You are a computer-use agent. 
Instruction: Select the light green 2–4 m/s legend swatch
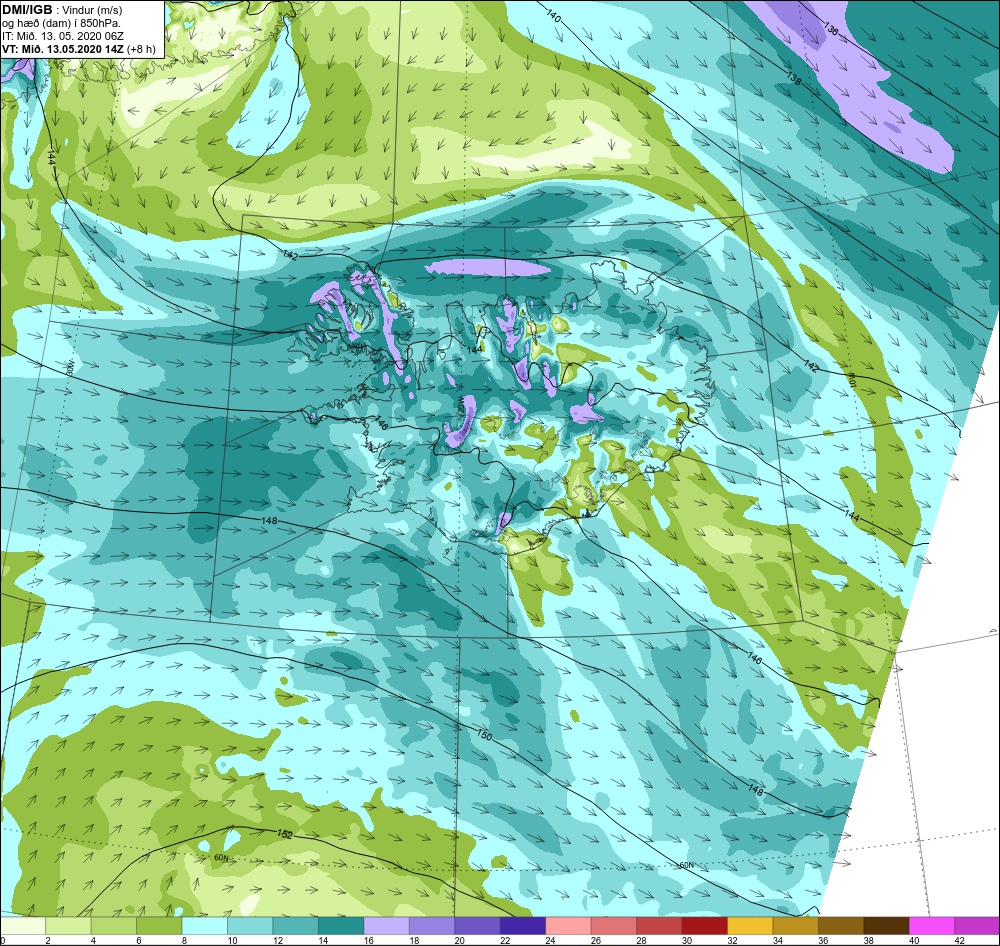tap(69, 926)
